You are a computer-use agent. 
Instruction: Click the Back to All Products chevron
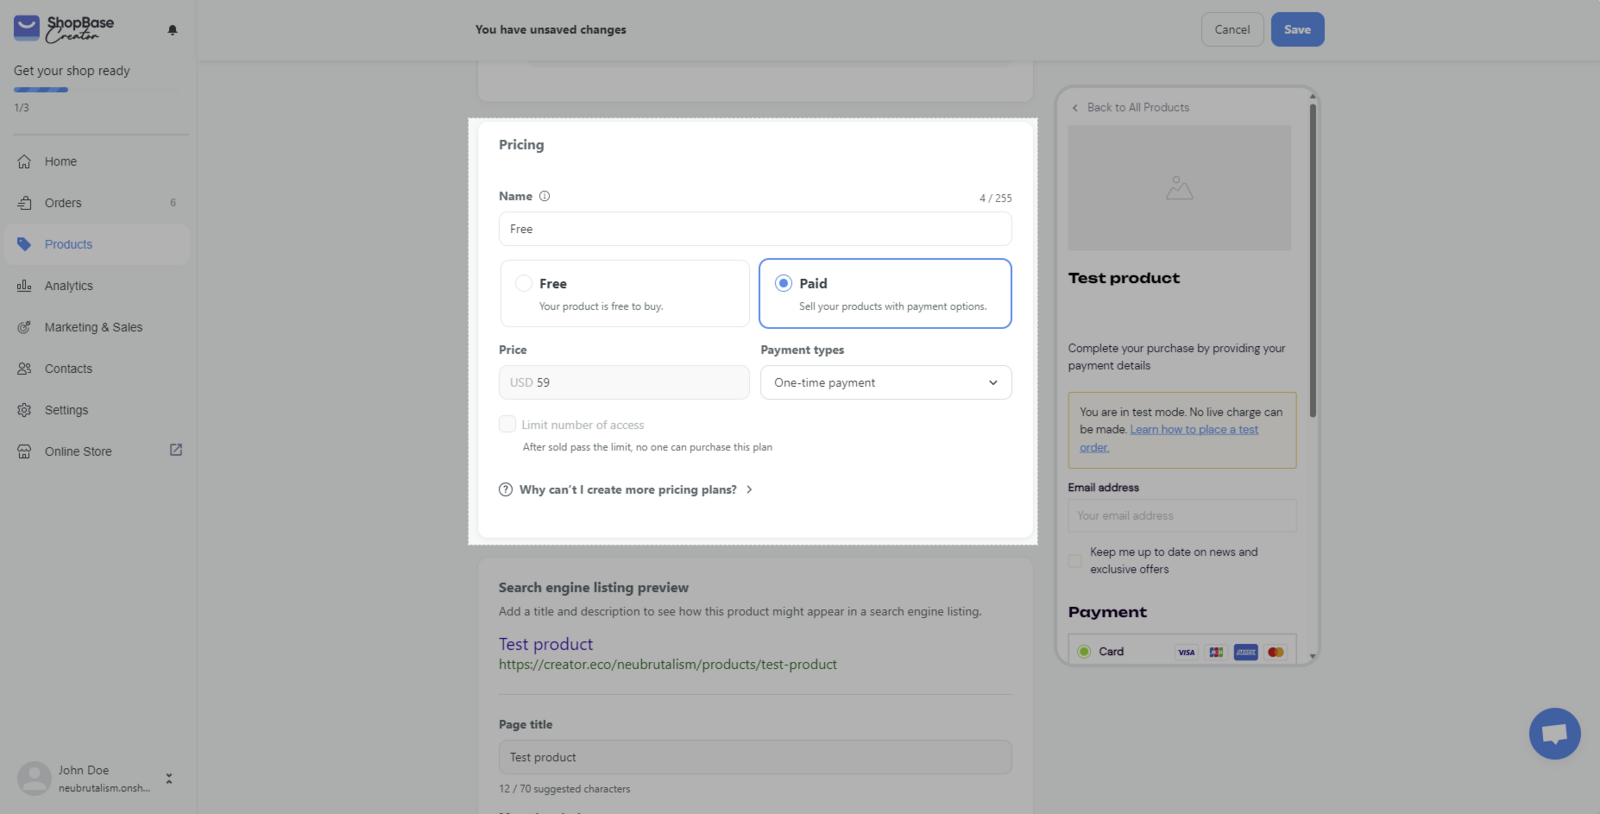1075,108
